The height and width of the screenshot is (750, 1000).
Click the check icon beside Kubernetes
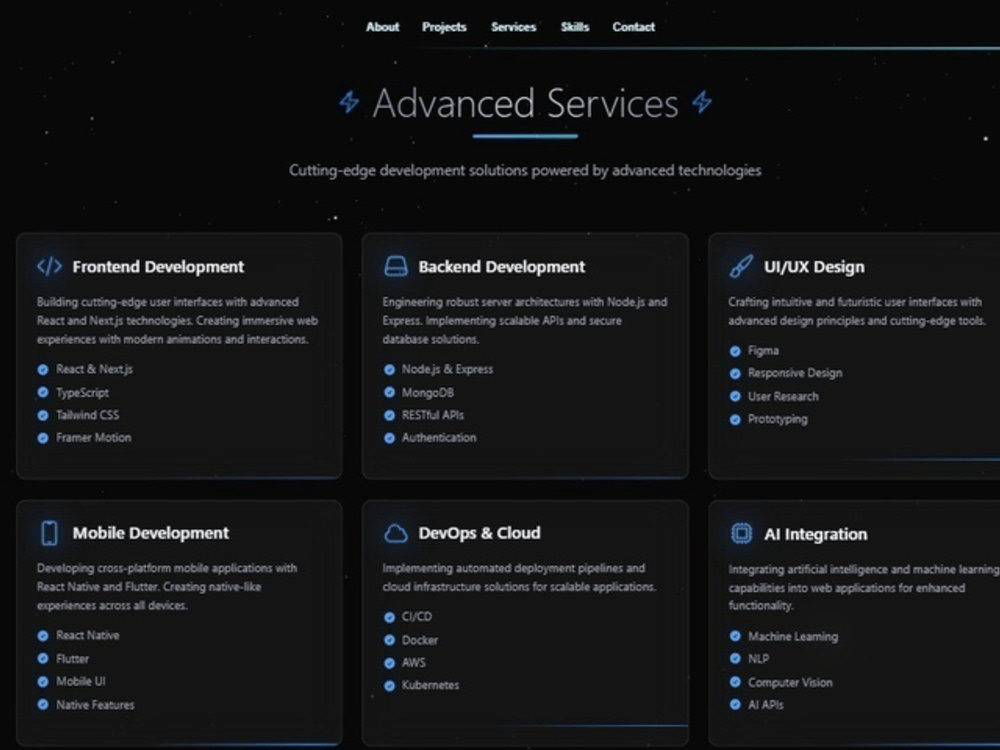tap(389, 686)
